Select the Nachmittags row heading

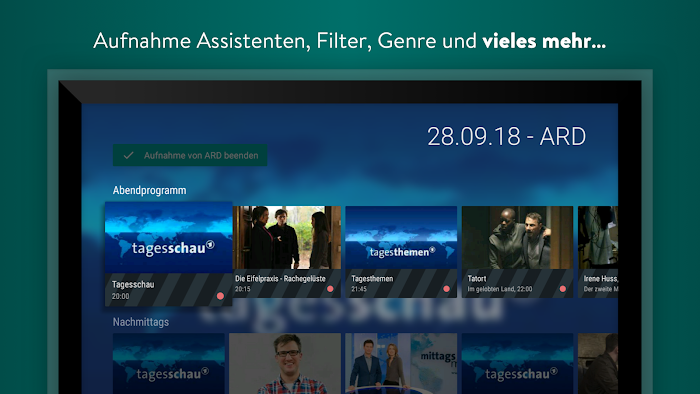pyautogui.click(x=141, y=322)
